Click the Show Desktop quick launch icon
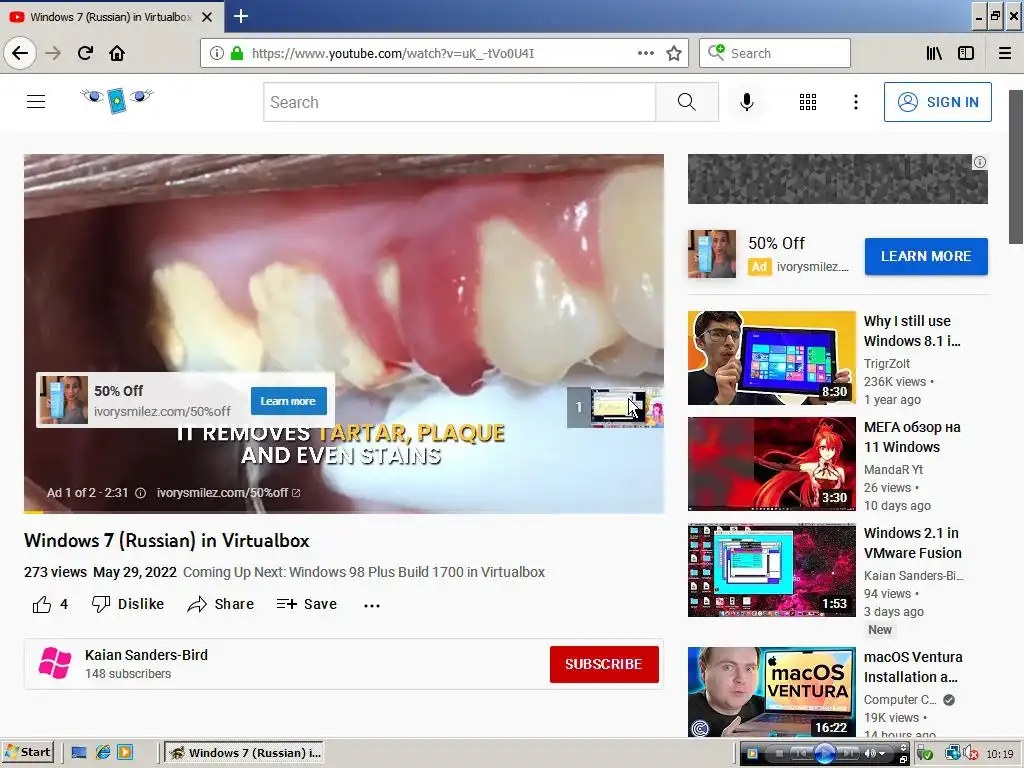Screen dimensions: 1024x768 [79, 752]
